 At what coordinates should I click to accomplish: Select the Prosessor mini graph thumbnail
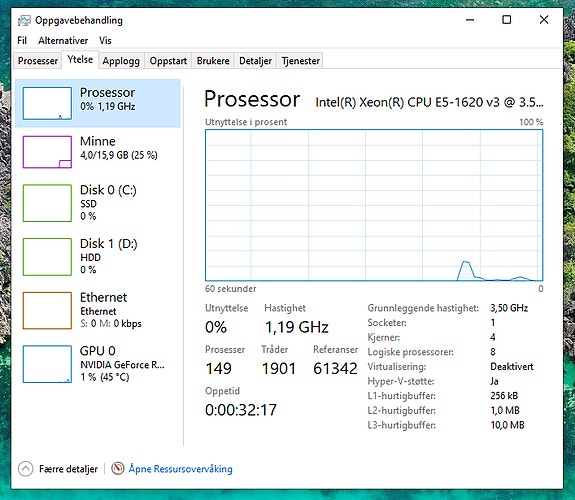click(x=47, y=103)
